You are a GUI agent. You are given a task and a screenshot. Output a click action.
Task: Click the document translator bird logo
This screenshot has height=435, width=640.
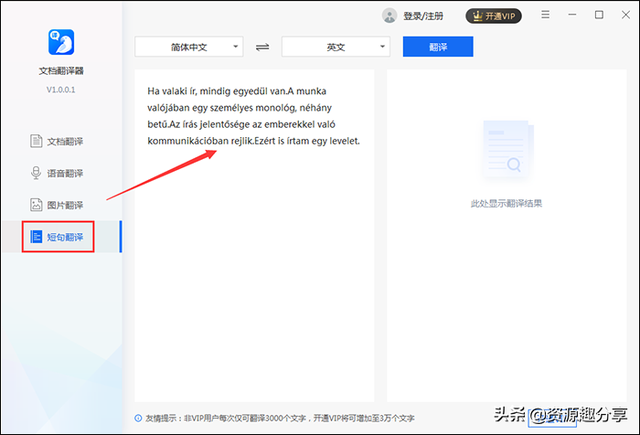click(x=61, y=42)
